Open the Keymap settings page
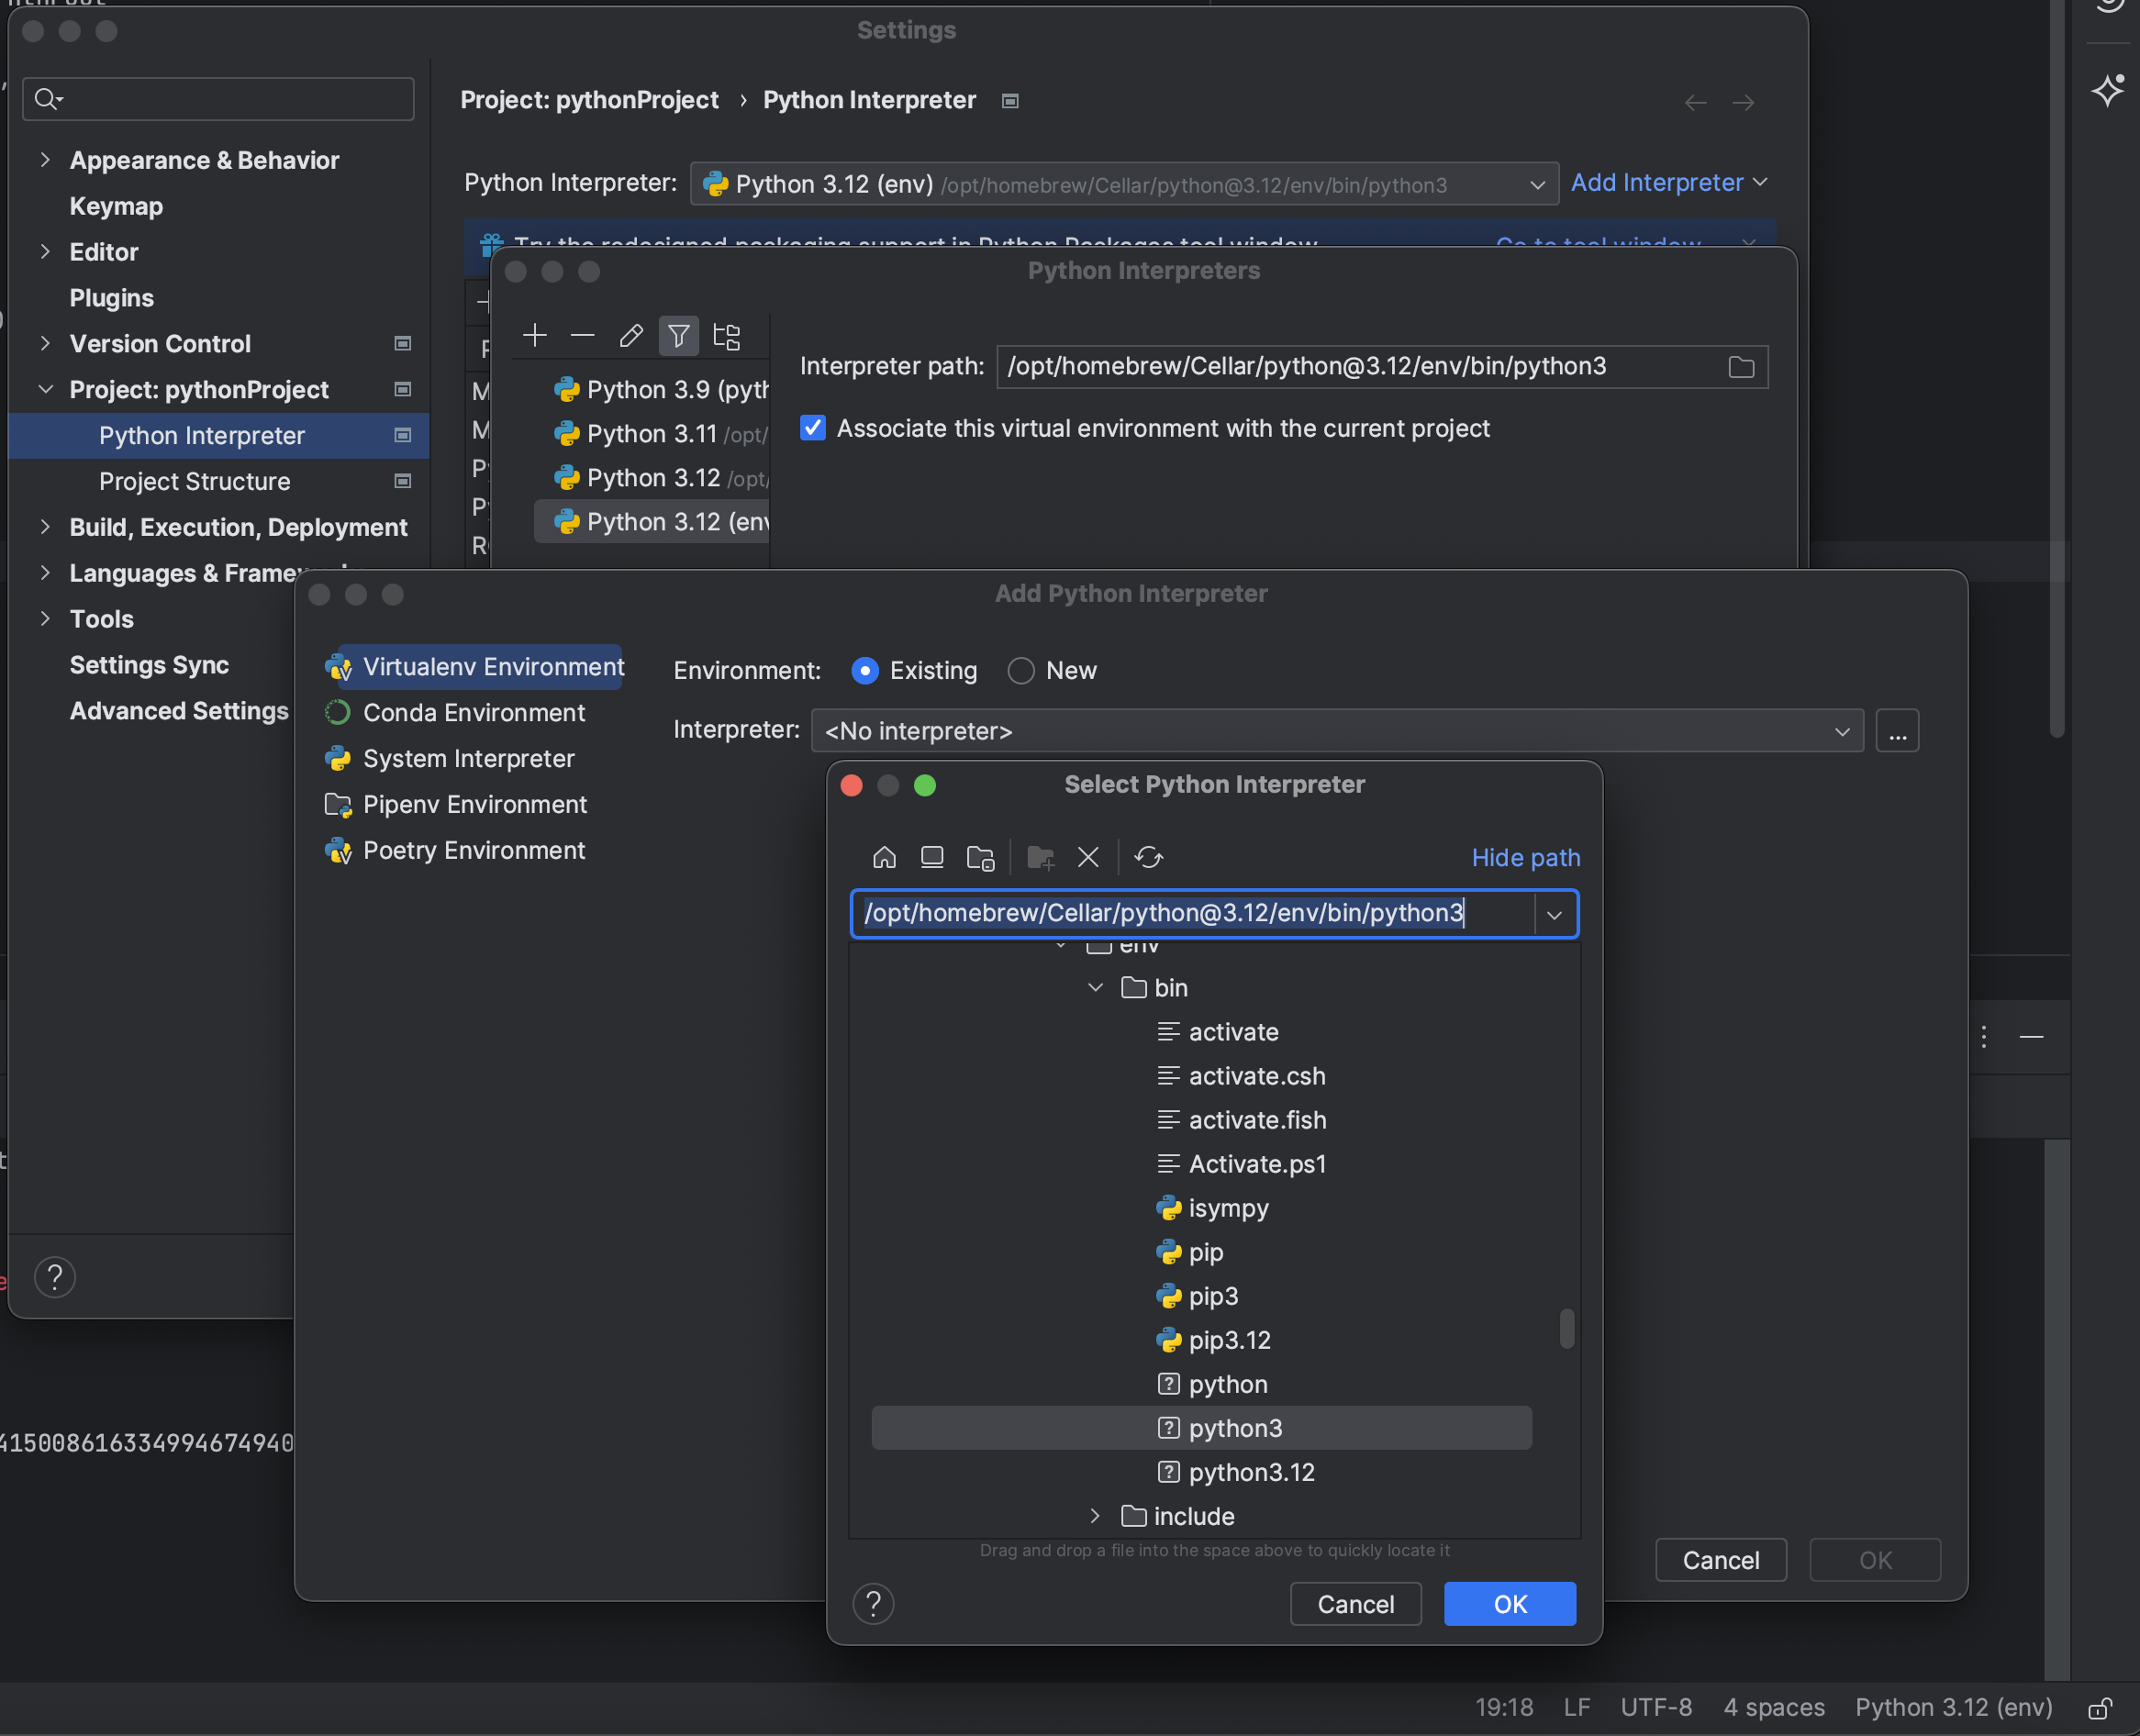The width and height of the screenshot is (2140, 1736). [x=116, y=206]
